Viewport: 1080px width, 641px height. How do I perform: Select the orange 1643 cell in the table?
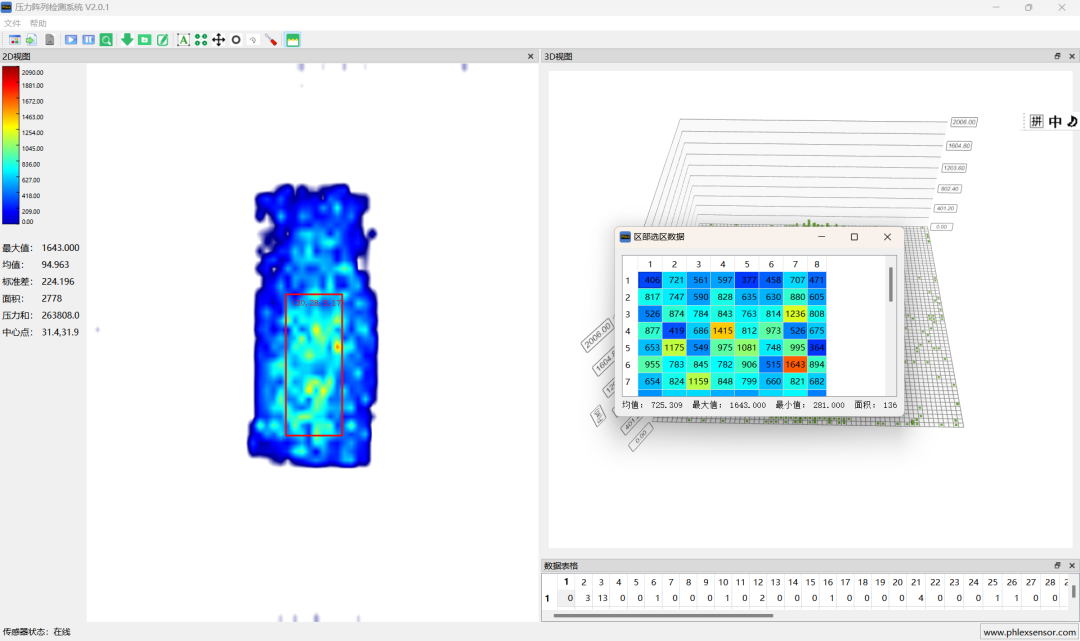coord(795,365)
